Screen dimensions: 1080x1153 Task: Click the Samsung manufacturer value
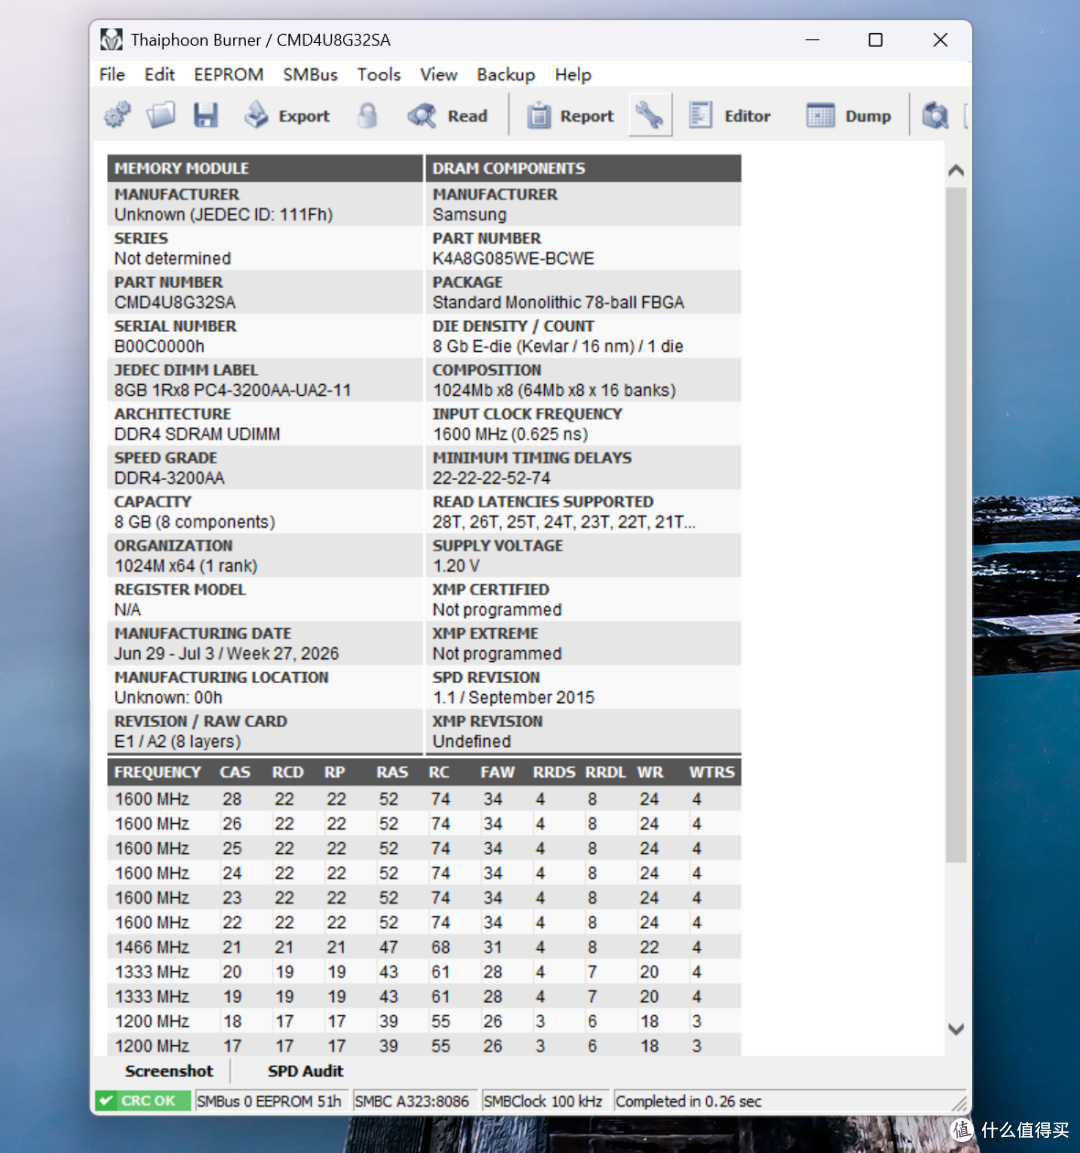[x=469, y=215]
